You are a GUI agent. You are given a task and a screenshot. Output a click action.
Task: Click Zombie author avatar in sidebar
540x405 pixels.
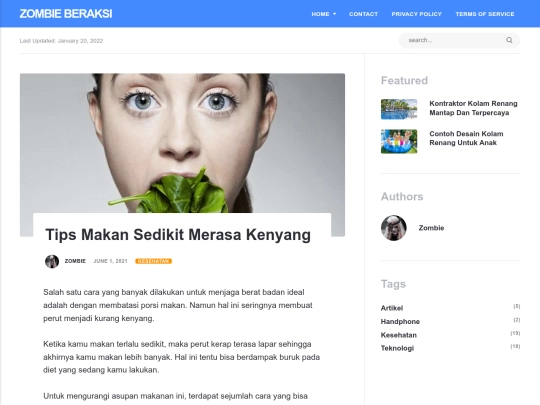(394, 228)
